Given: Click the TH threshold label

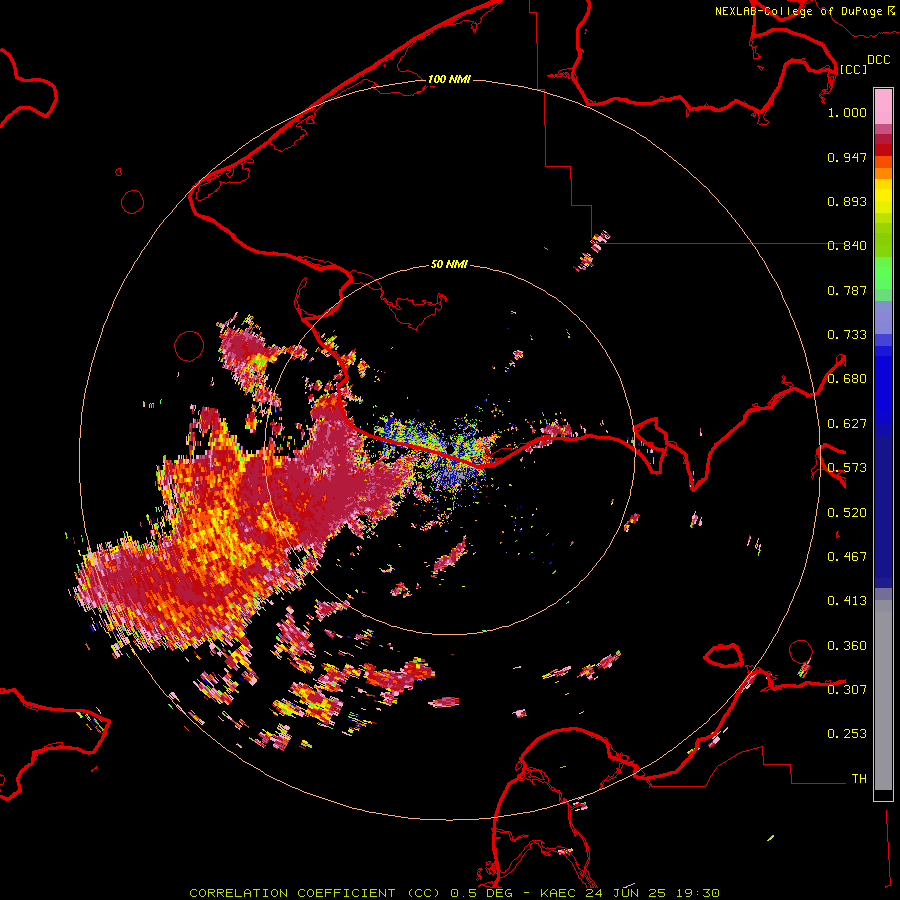Looking at the screenshot, I should tap(859, 779).
